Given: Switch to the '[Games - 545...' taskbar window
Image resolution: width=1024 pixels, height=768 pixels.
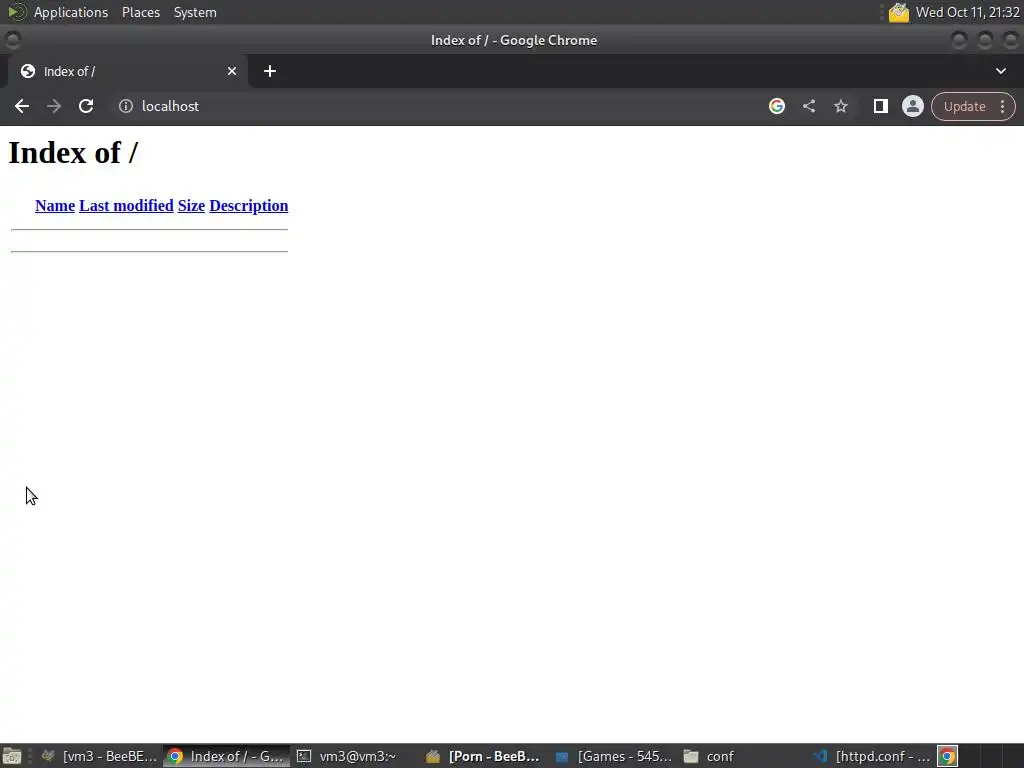Looking at the screenshot, I should click(614, 756).
